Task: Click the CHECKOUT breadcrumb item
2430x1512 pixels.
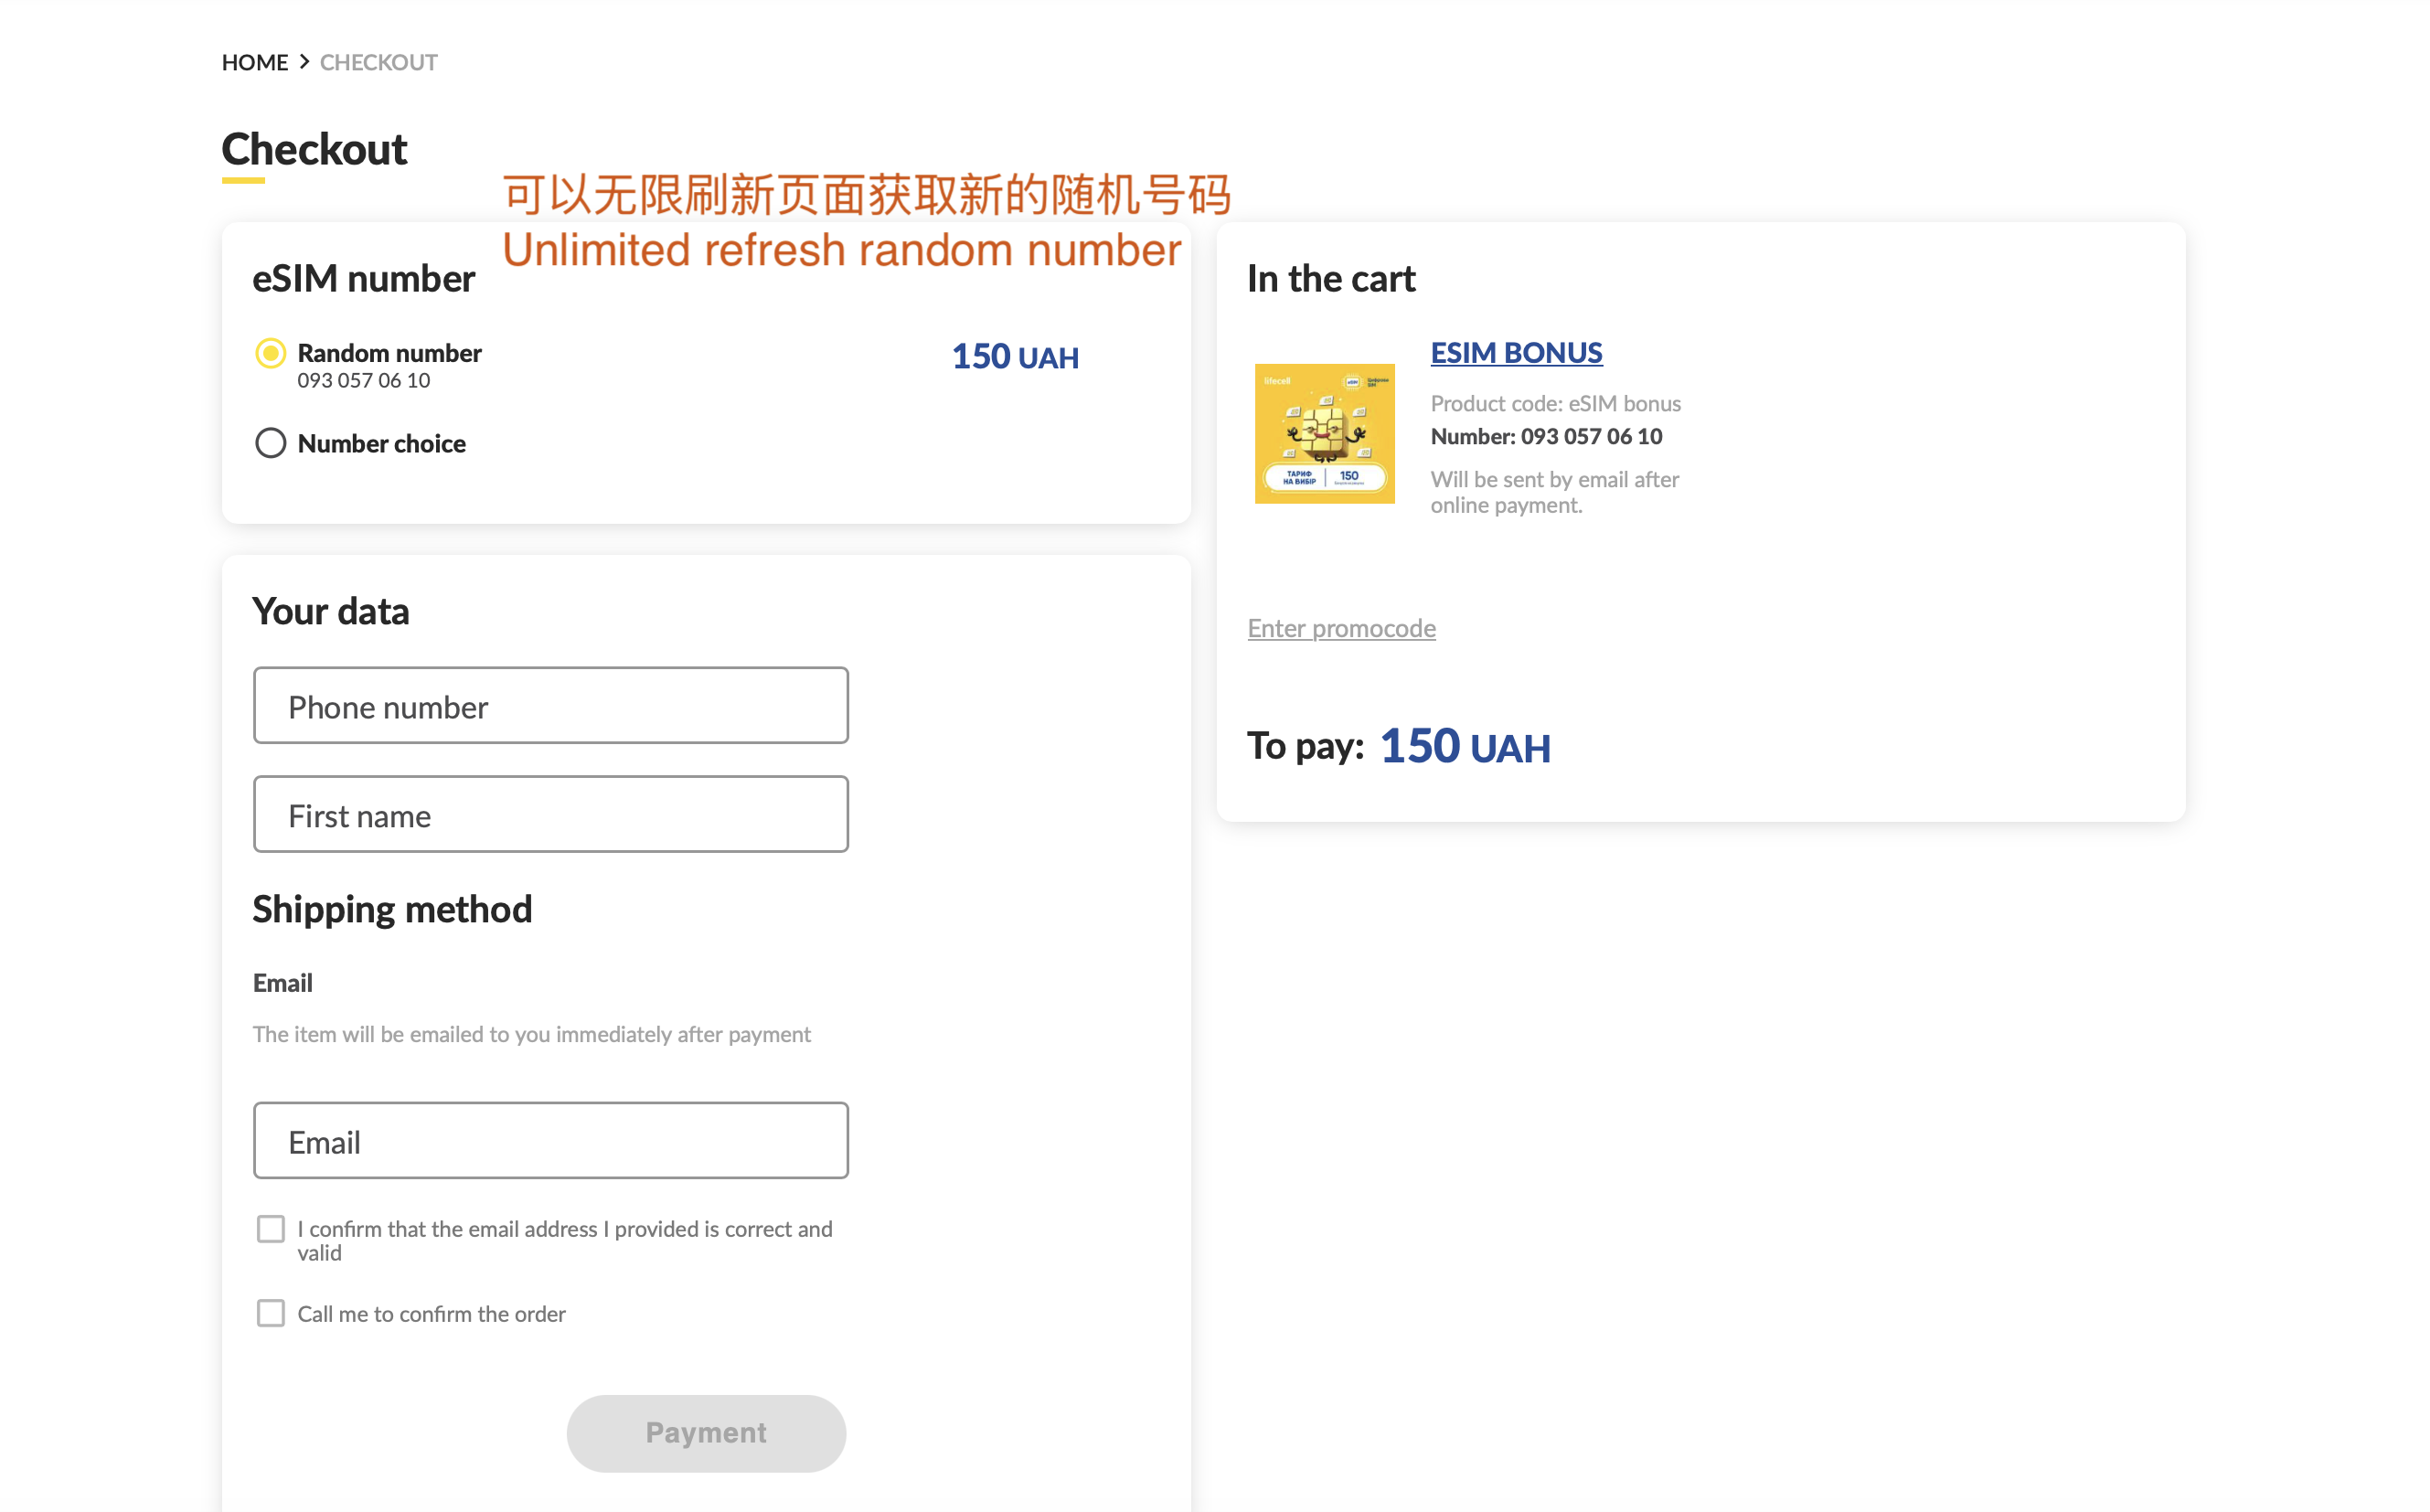Action: [378, 62]
